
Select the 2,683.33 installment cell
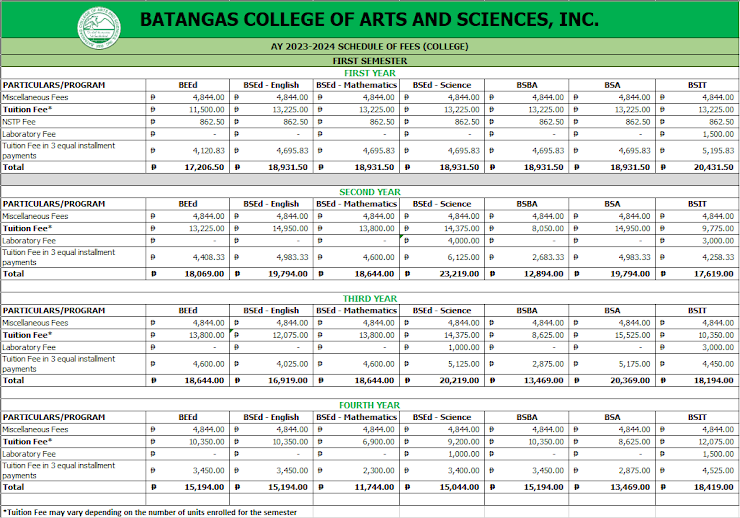[x=527, y=258]
